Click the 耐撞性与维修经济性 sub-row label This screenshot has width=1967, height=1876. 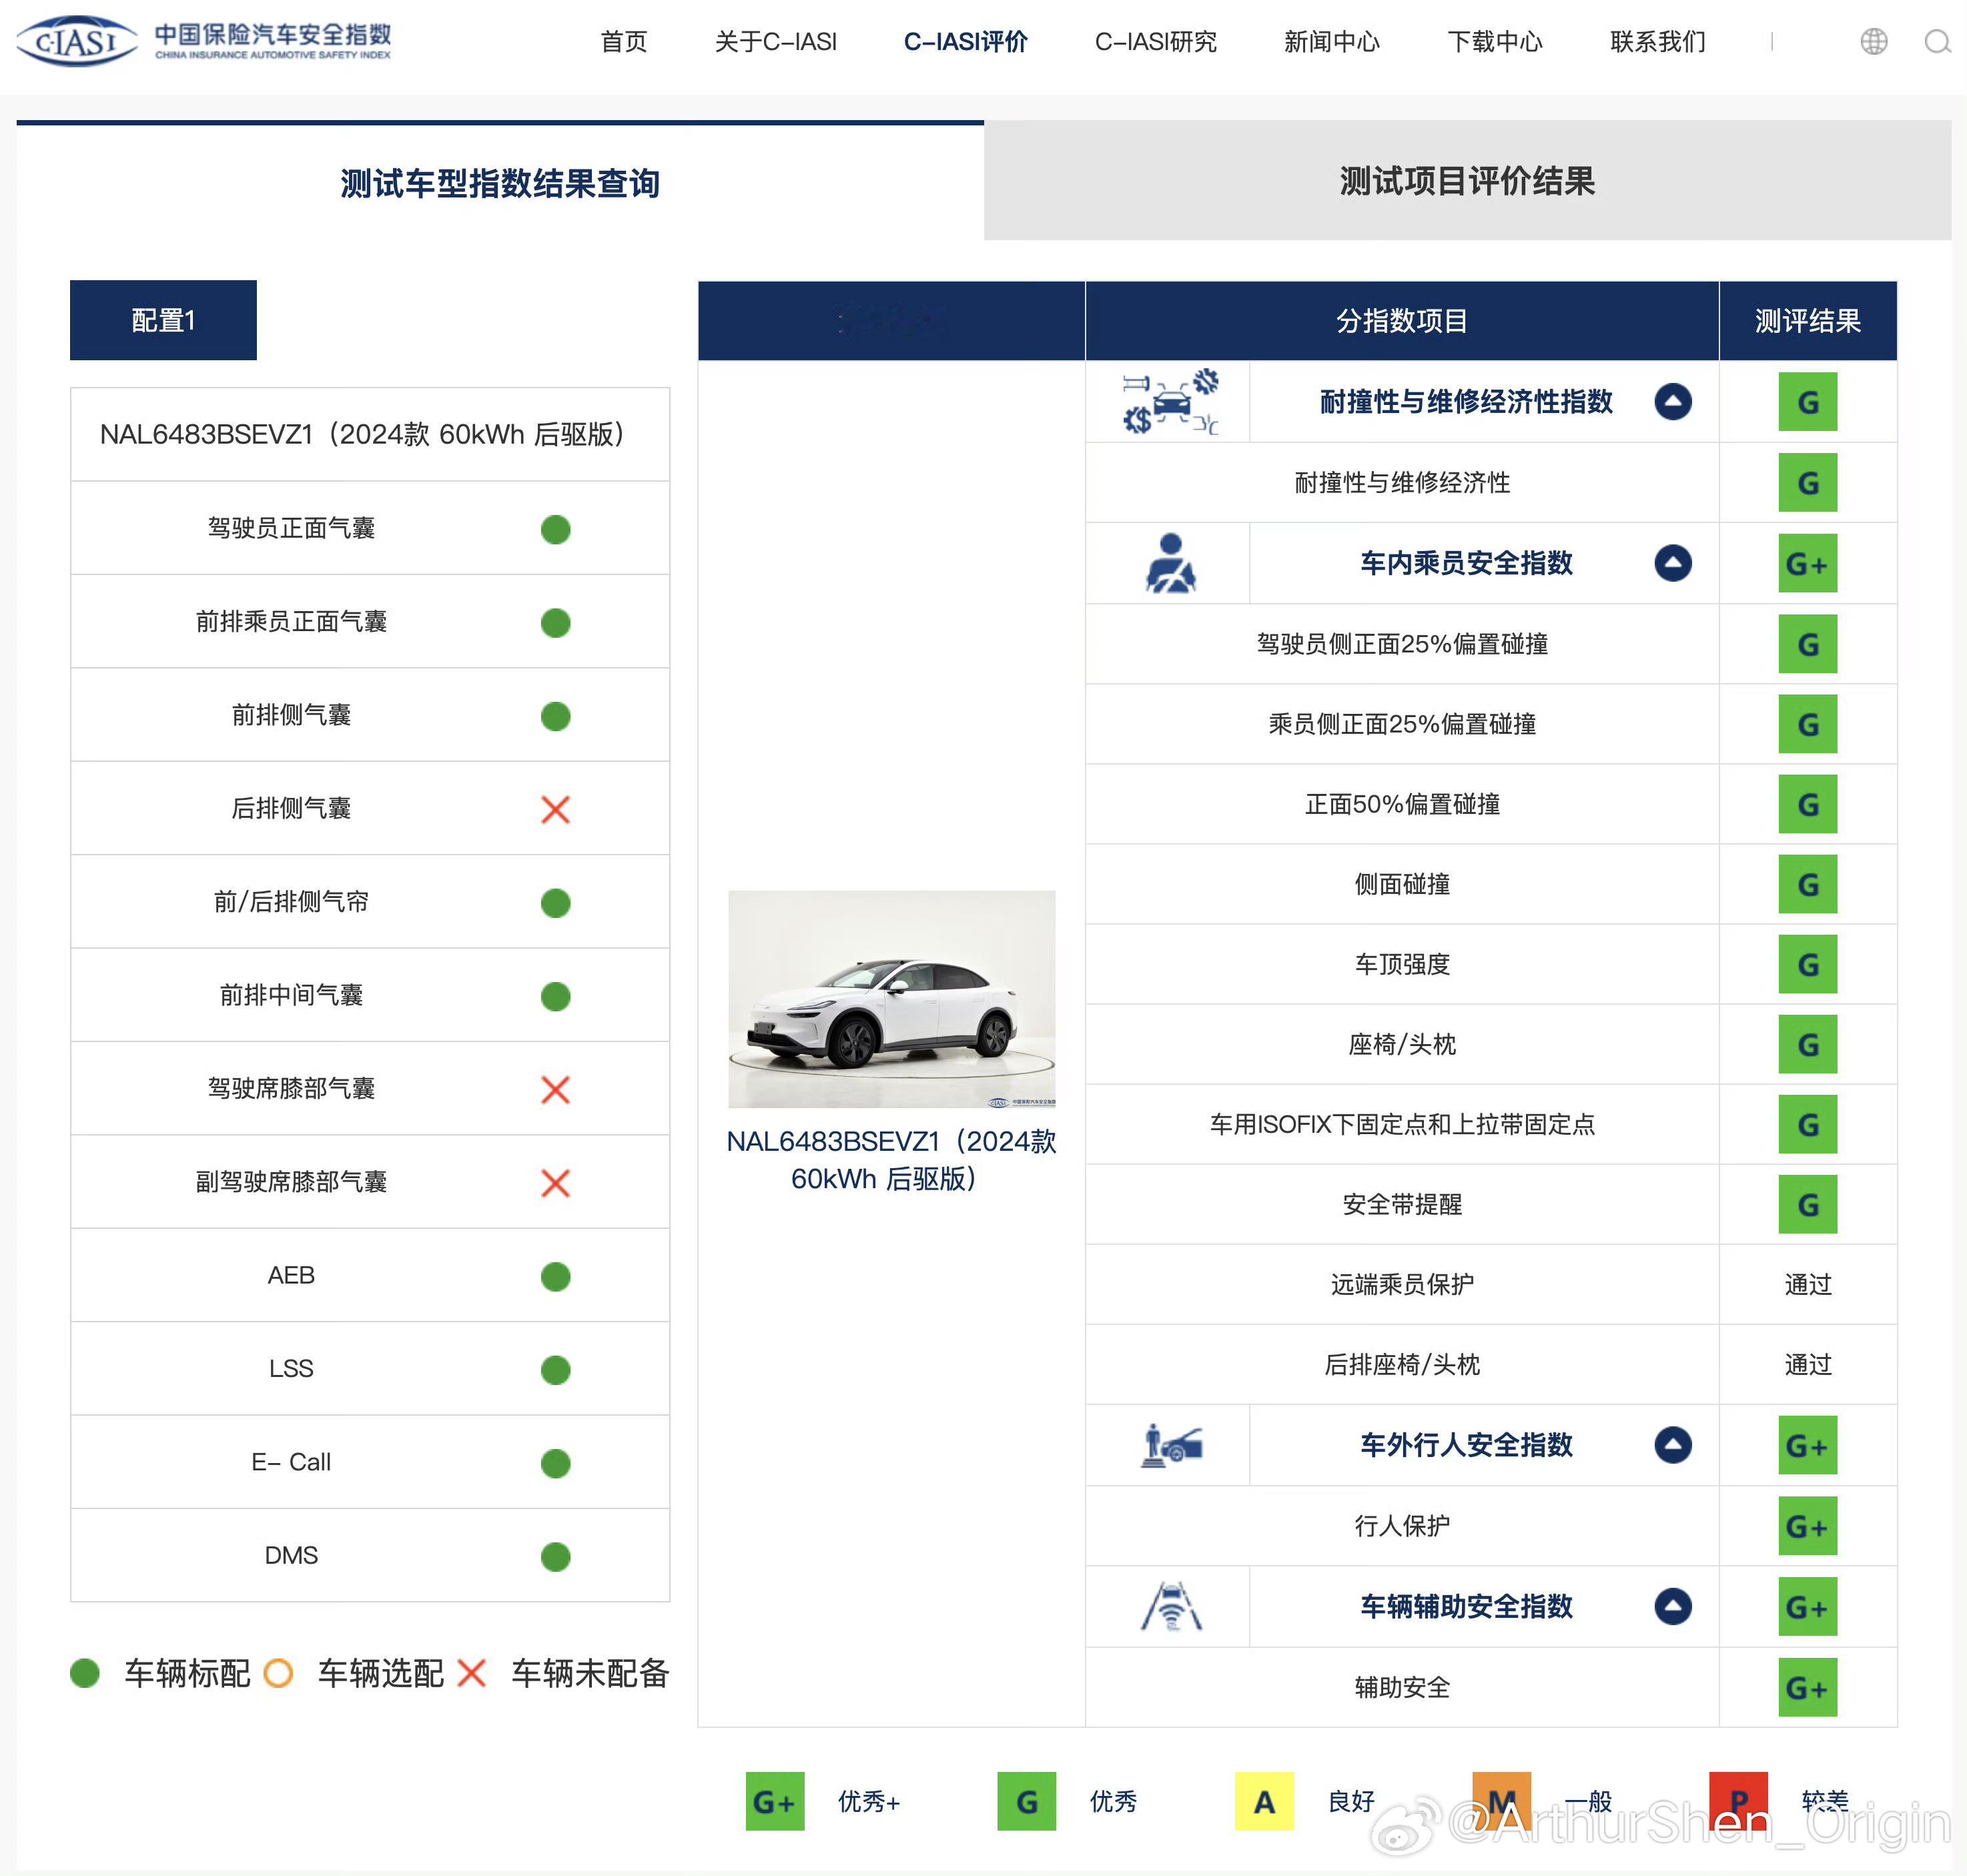1402,483
